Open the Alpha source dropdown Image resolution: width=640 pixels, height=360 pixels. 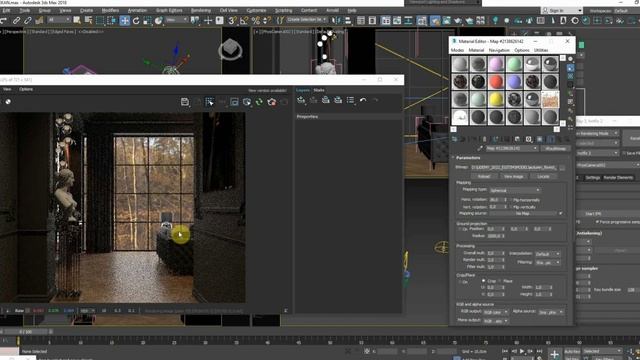point(551,312)
